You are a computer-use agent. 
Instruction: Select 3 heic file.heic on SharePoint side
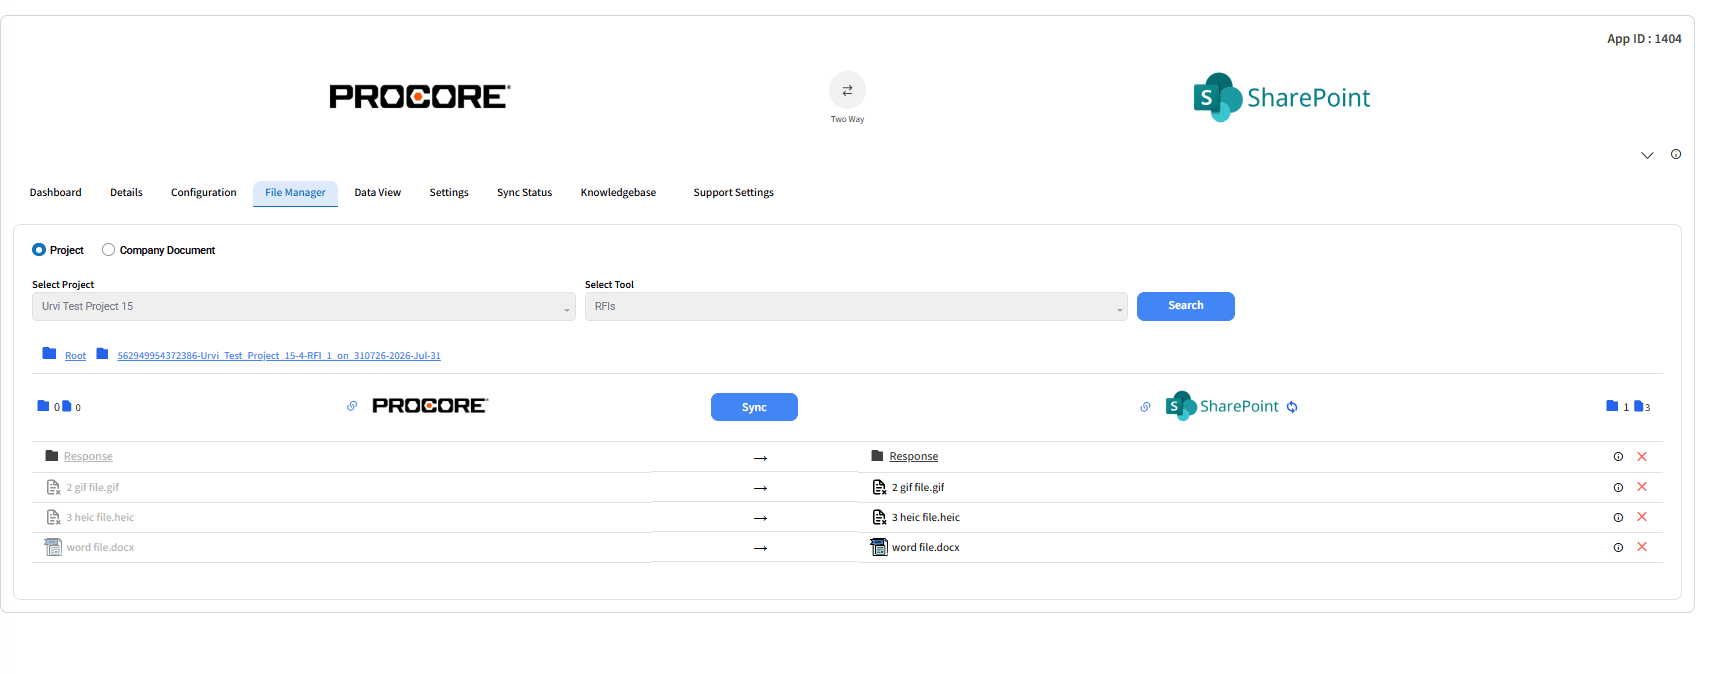[926, 518]
